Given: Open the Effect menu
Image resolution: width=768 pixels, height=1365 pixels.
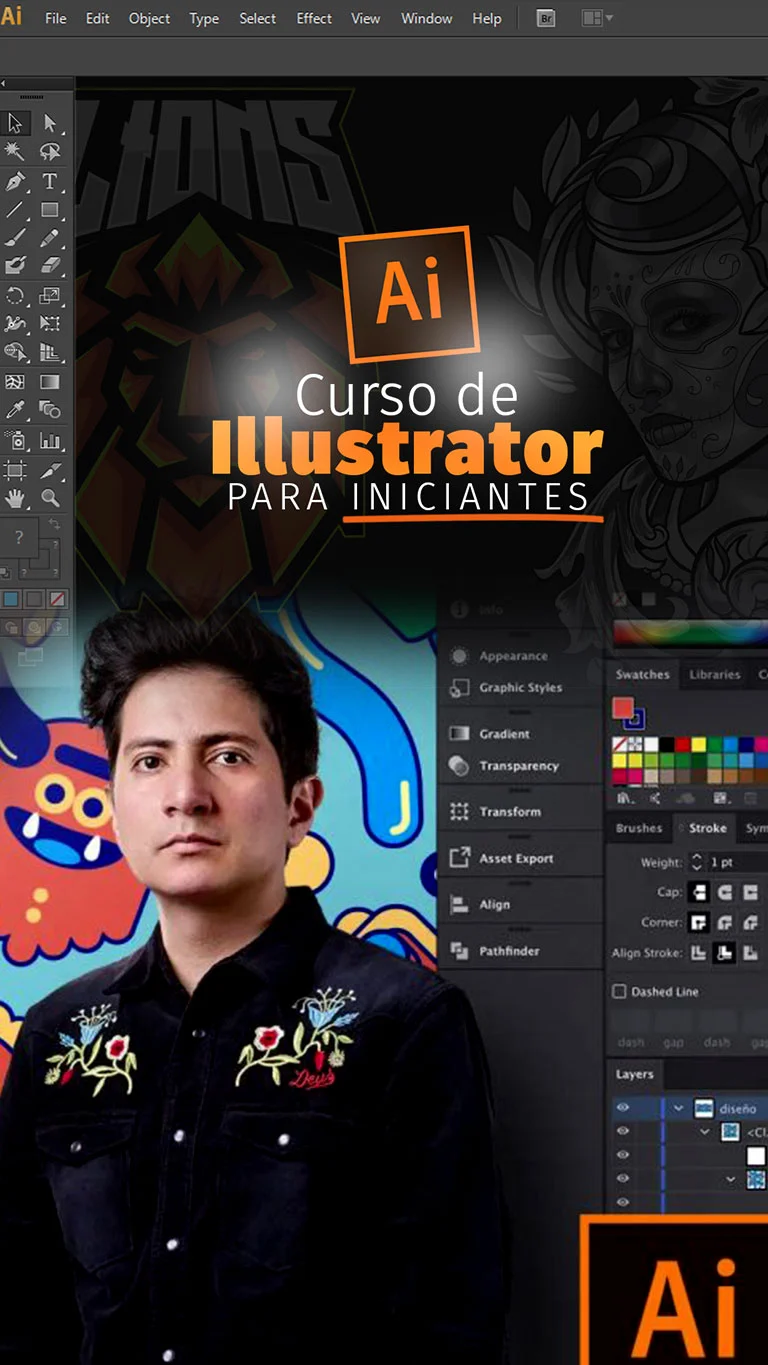Looking at the screenshot, I should (x=314, y=19).
